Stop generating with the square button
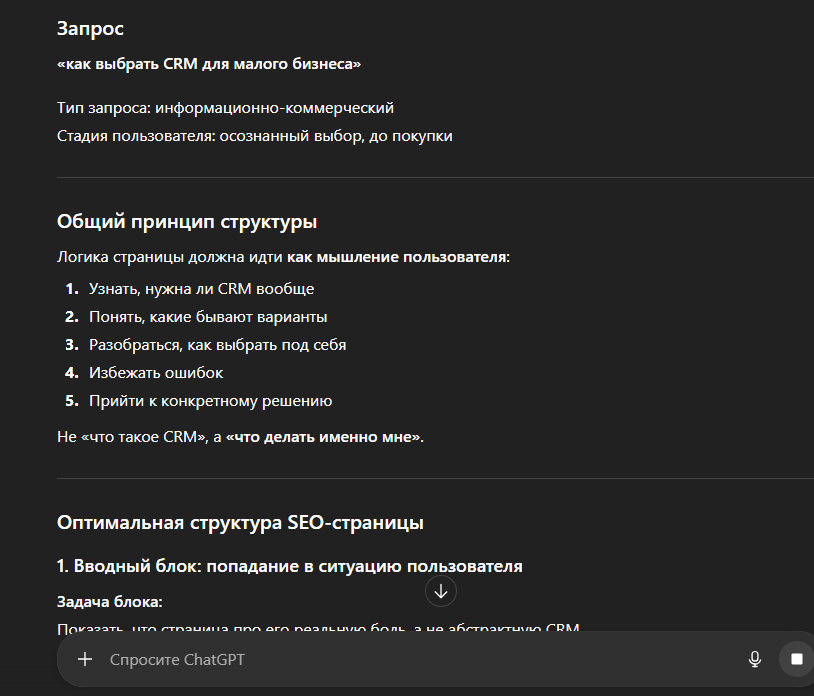The width and height of the screenshot is (814, 696). coord(796,659)
